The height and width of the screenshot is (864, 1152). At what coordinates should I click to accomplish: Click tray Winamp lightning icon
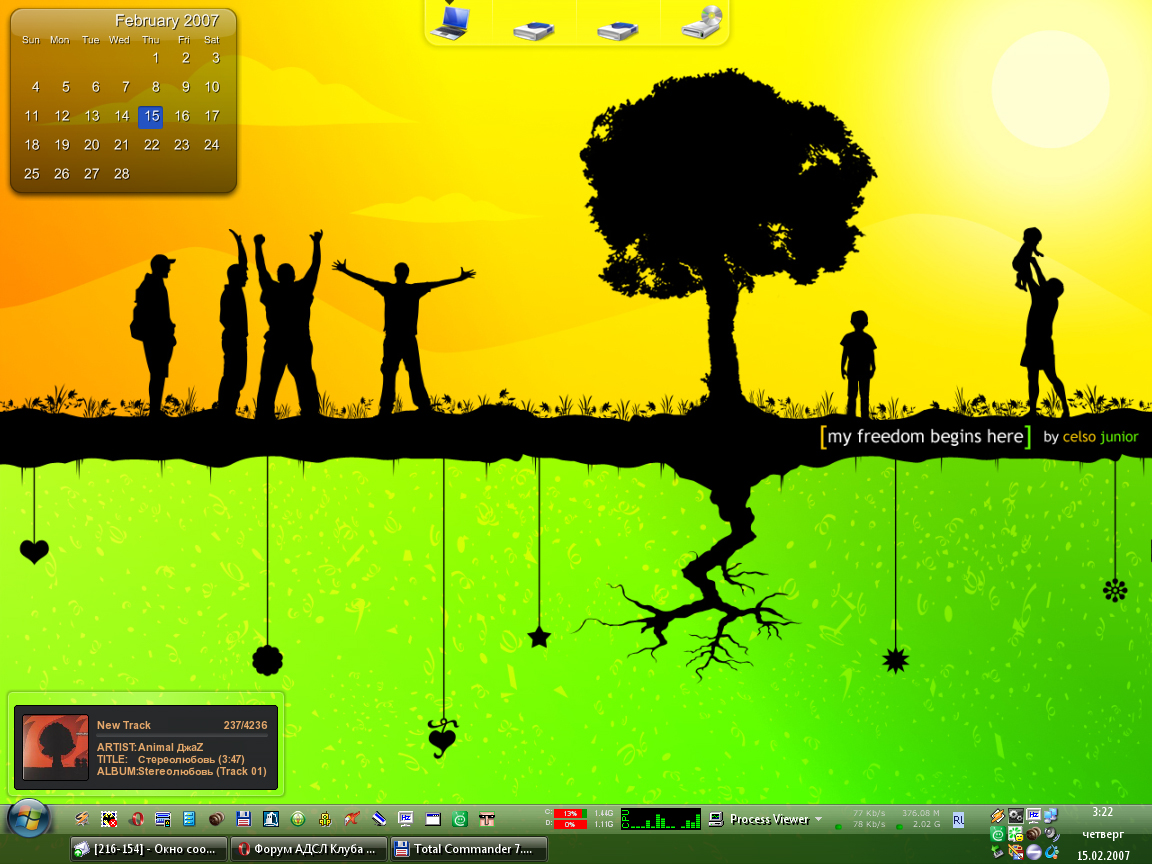click(997, 816)
